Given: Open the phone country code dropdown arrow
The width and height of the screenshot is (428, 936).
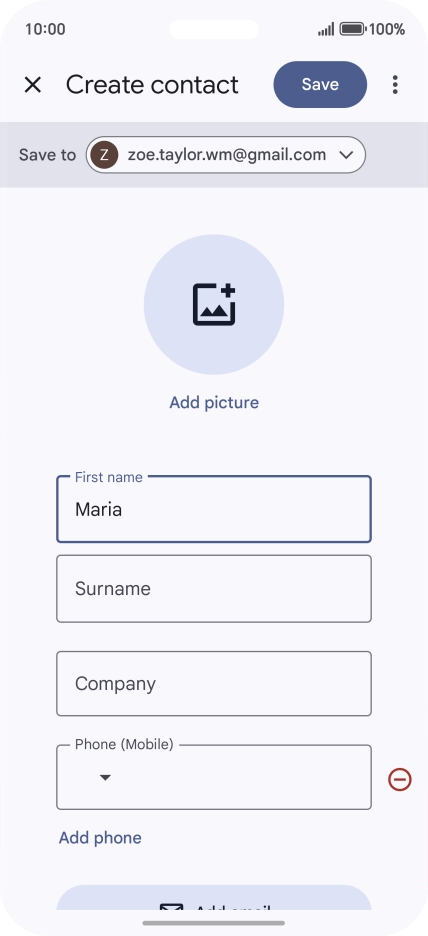Looking at the screenshot, I should click(x=105, y=777).
